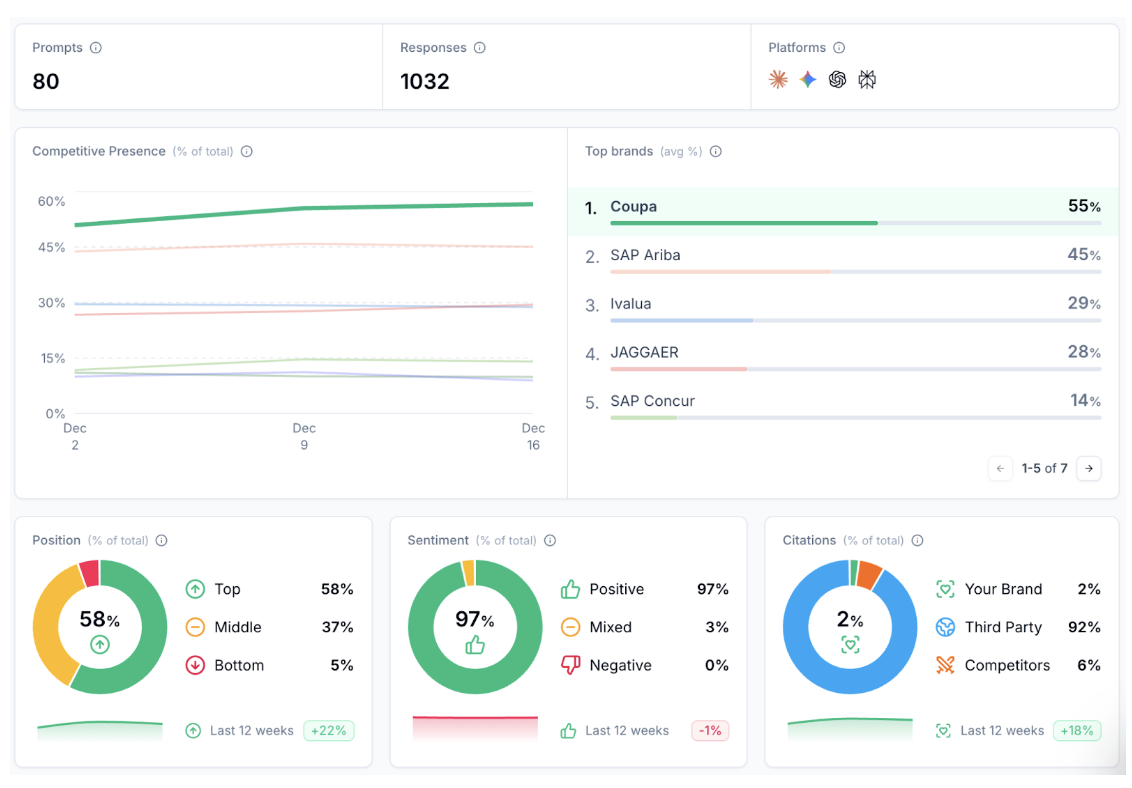Select the Coupa brand row

point(842,208)
